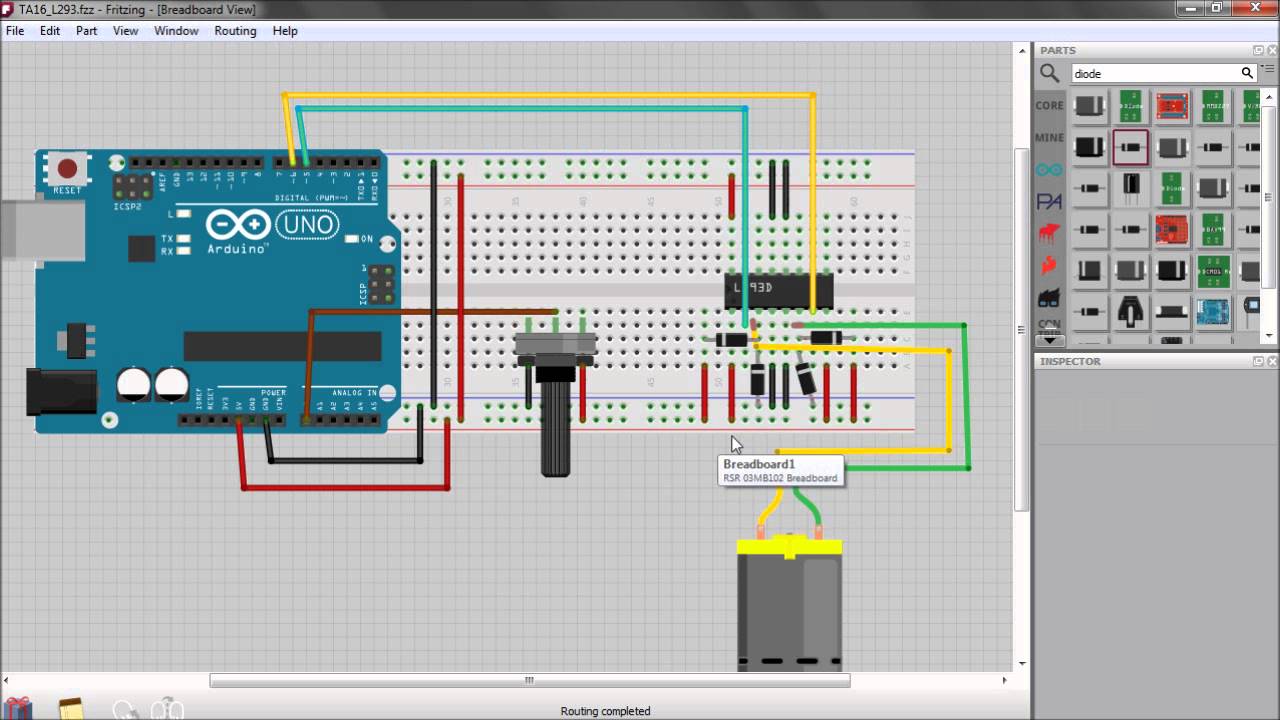Open the red bird logo parts bin
The width and height of the screenshot is (1280, 720).
point(1049,234)
